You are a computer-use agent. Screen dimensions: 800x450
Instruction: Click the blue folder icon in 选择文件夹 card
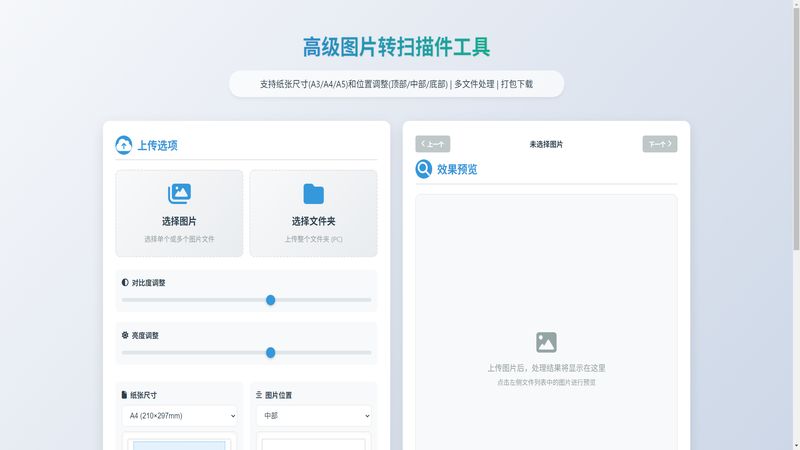[x=313, y=193]
